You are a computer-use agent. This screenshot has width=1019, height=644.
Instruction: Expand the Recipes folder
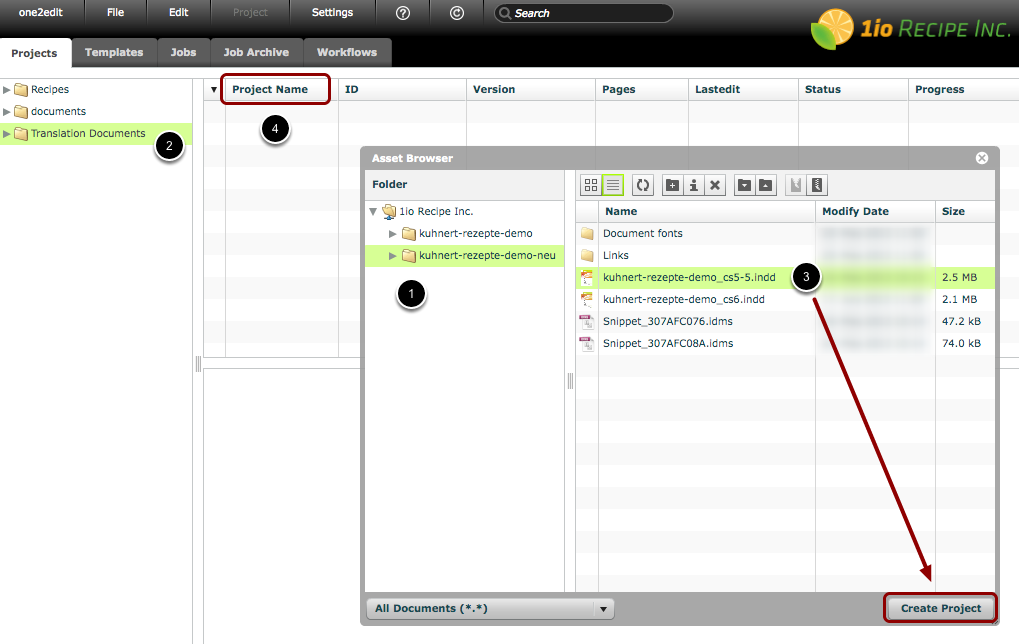tap(6, 90)
